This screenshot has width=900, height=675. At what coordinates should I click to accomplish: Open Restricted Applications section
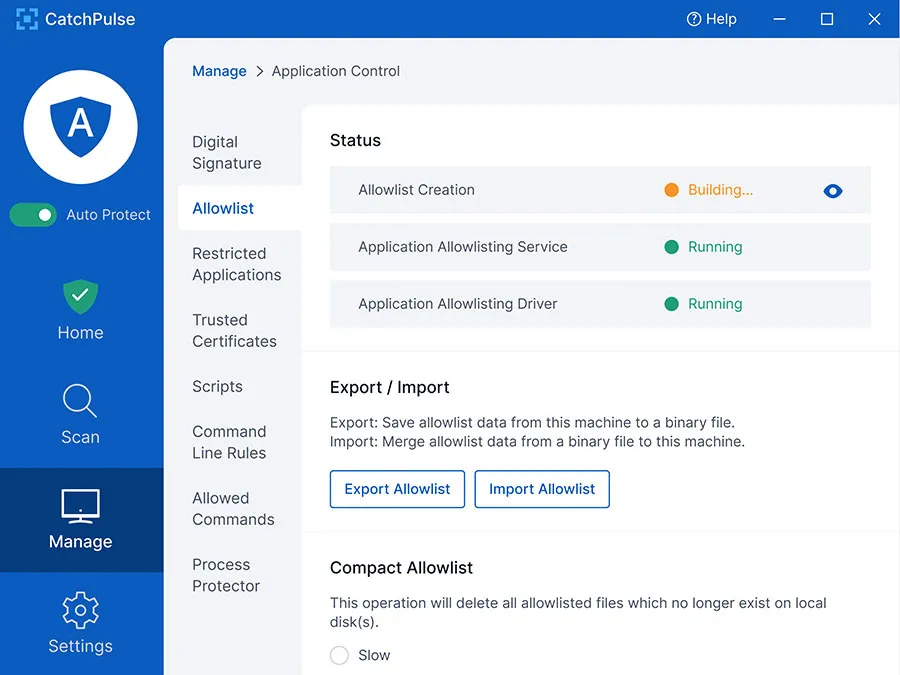click(x=236, y=264)
